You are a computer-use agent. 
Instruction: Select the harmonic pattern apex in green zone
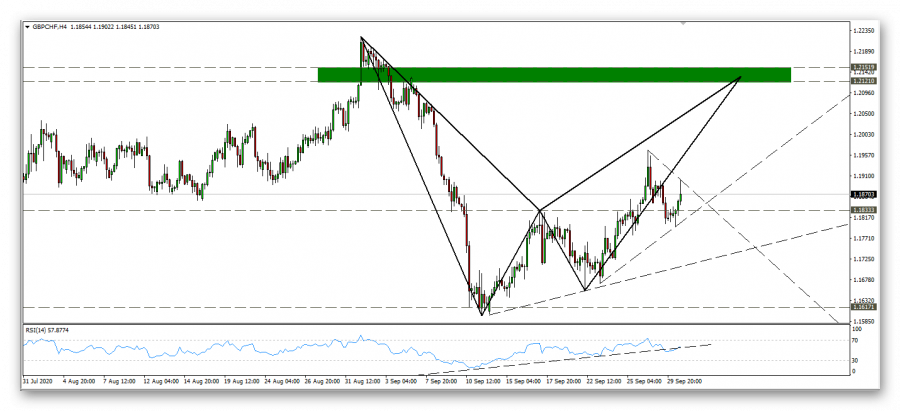742,76
